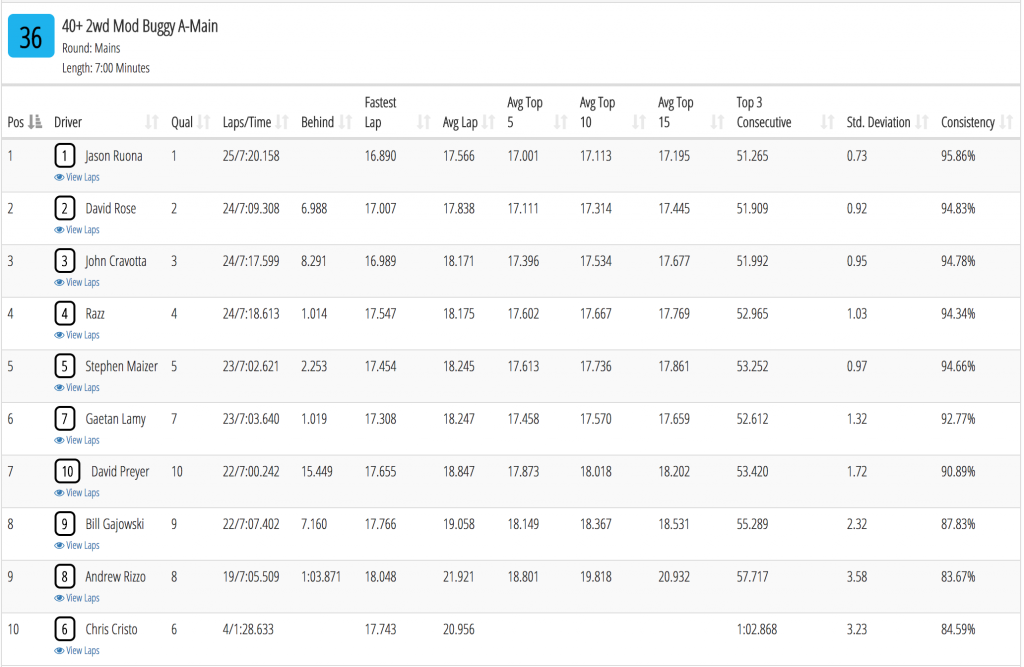The width and height of the screenshot is (1024, 667).
Task: Open View Laps for Chris Cristo
Action: (x=77, y=651)
